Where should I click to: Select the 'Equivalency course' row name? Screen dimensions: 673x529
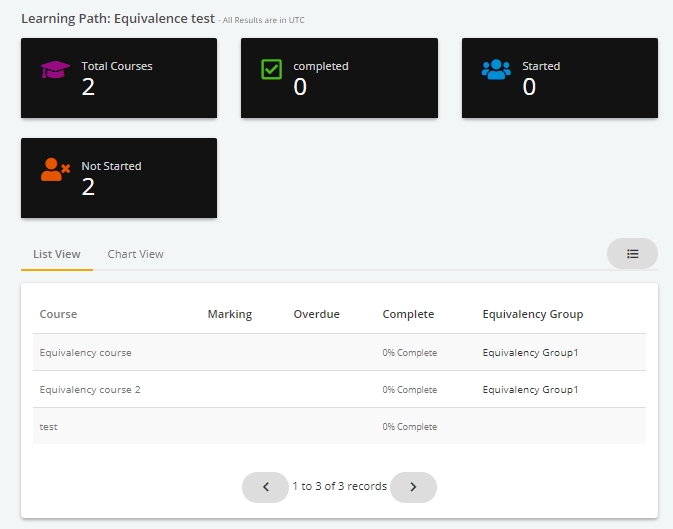[85, 353]
